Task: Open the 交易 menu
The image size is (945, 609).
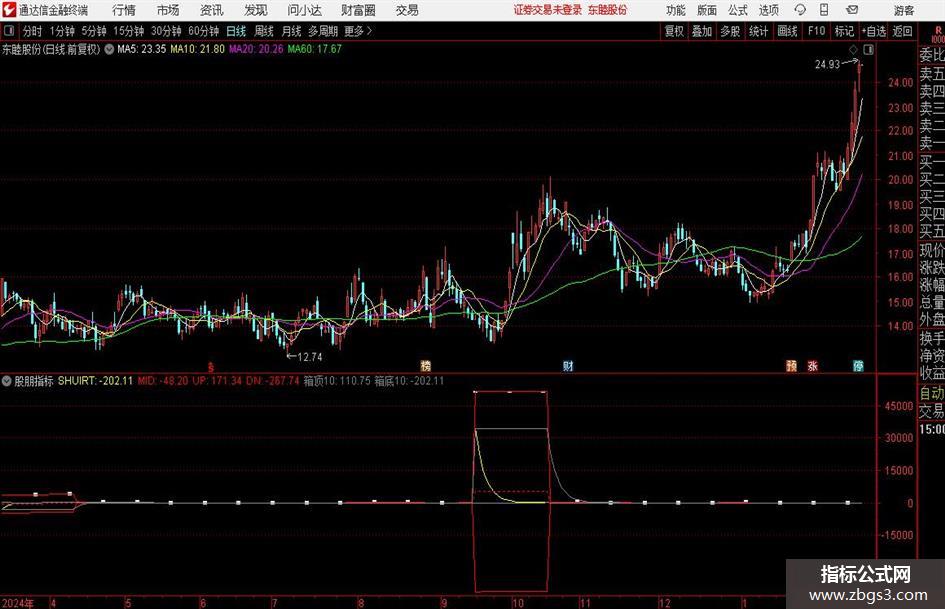Action: pos(407,10)
